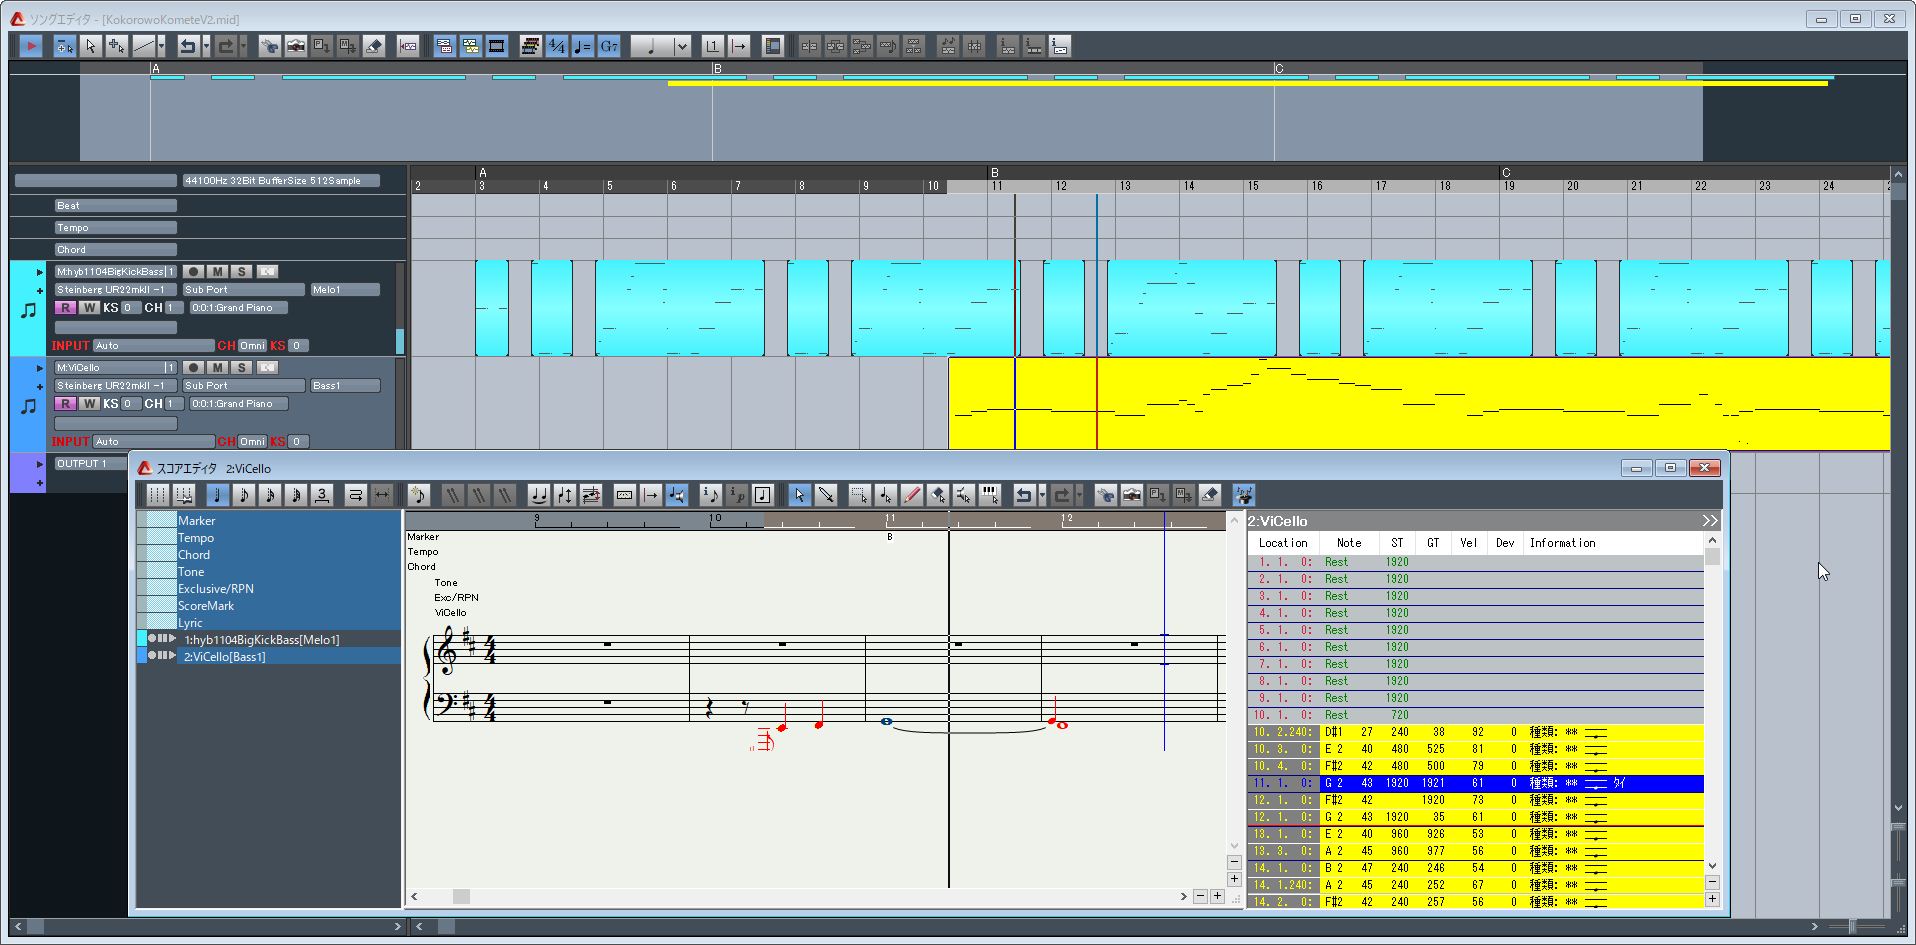Click the score view horizontal scrollbar thumb
Screen dimensions: 1916x945
tap(461, 897)
